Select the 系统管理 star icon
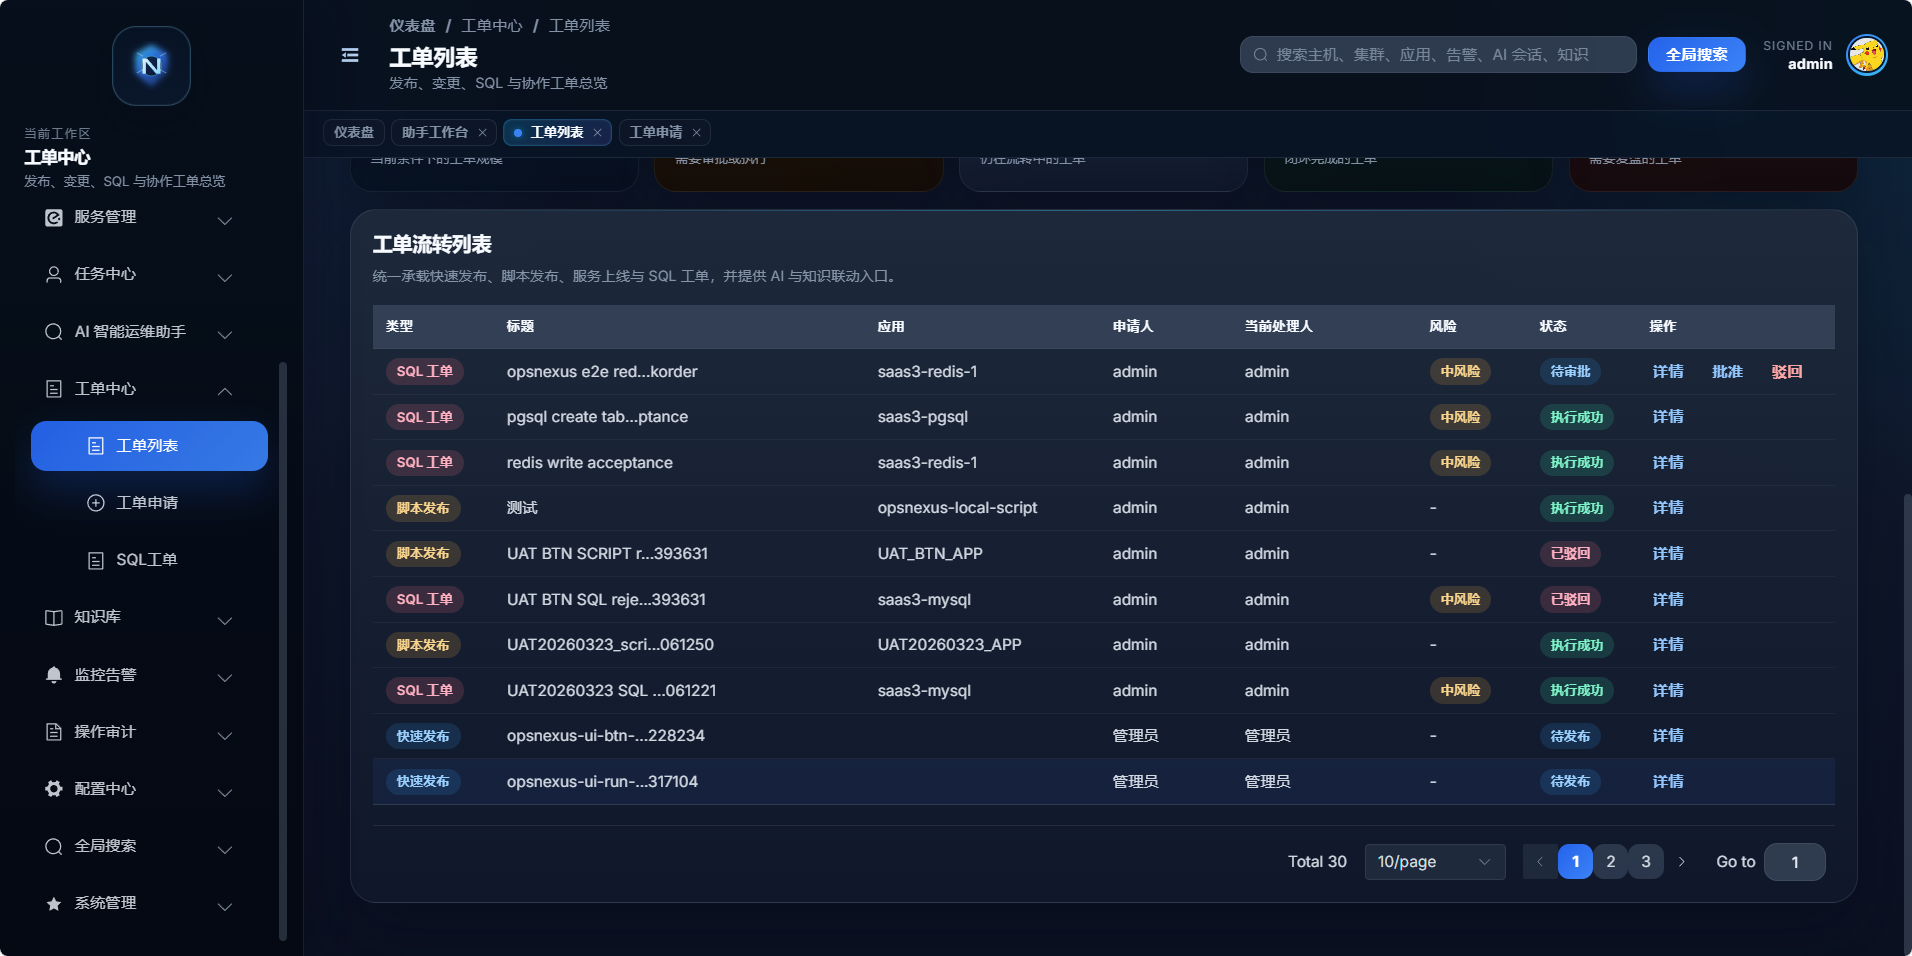 pyautogui.click(x=53, y=902)
